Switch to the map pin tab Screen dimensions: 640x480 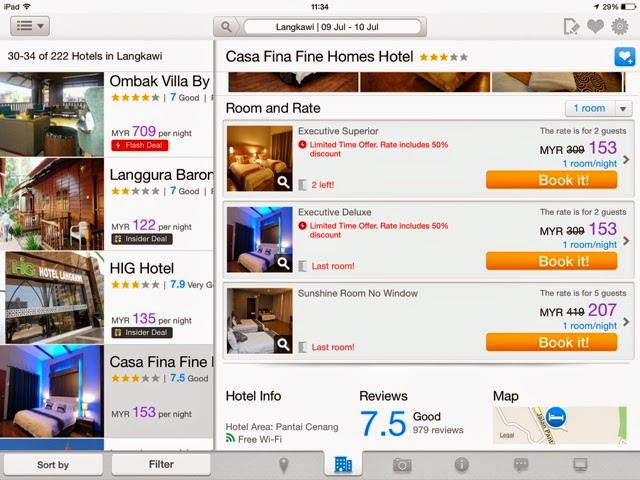284,465
